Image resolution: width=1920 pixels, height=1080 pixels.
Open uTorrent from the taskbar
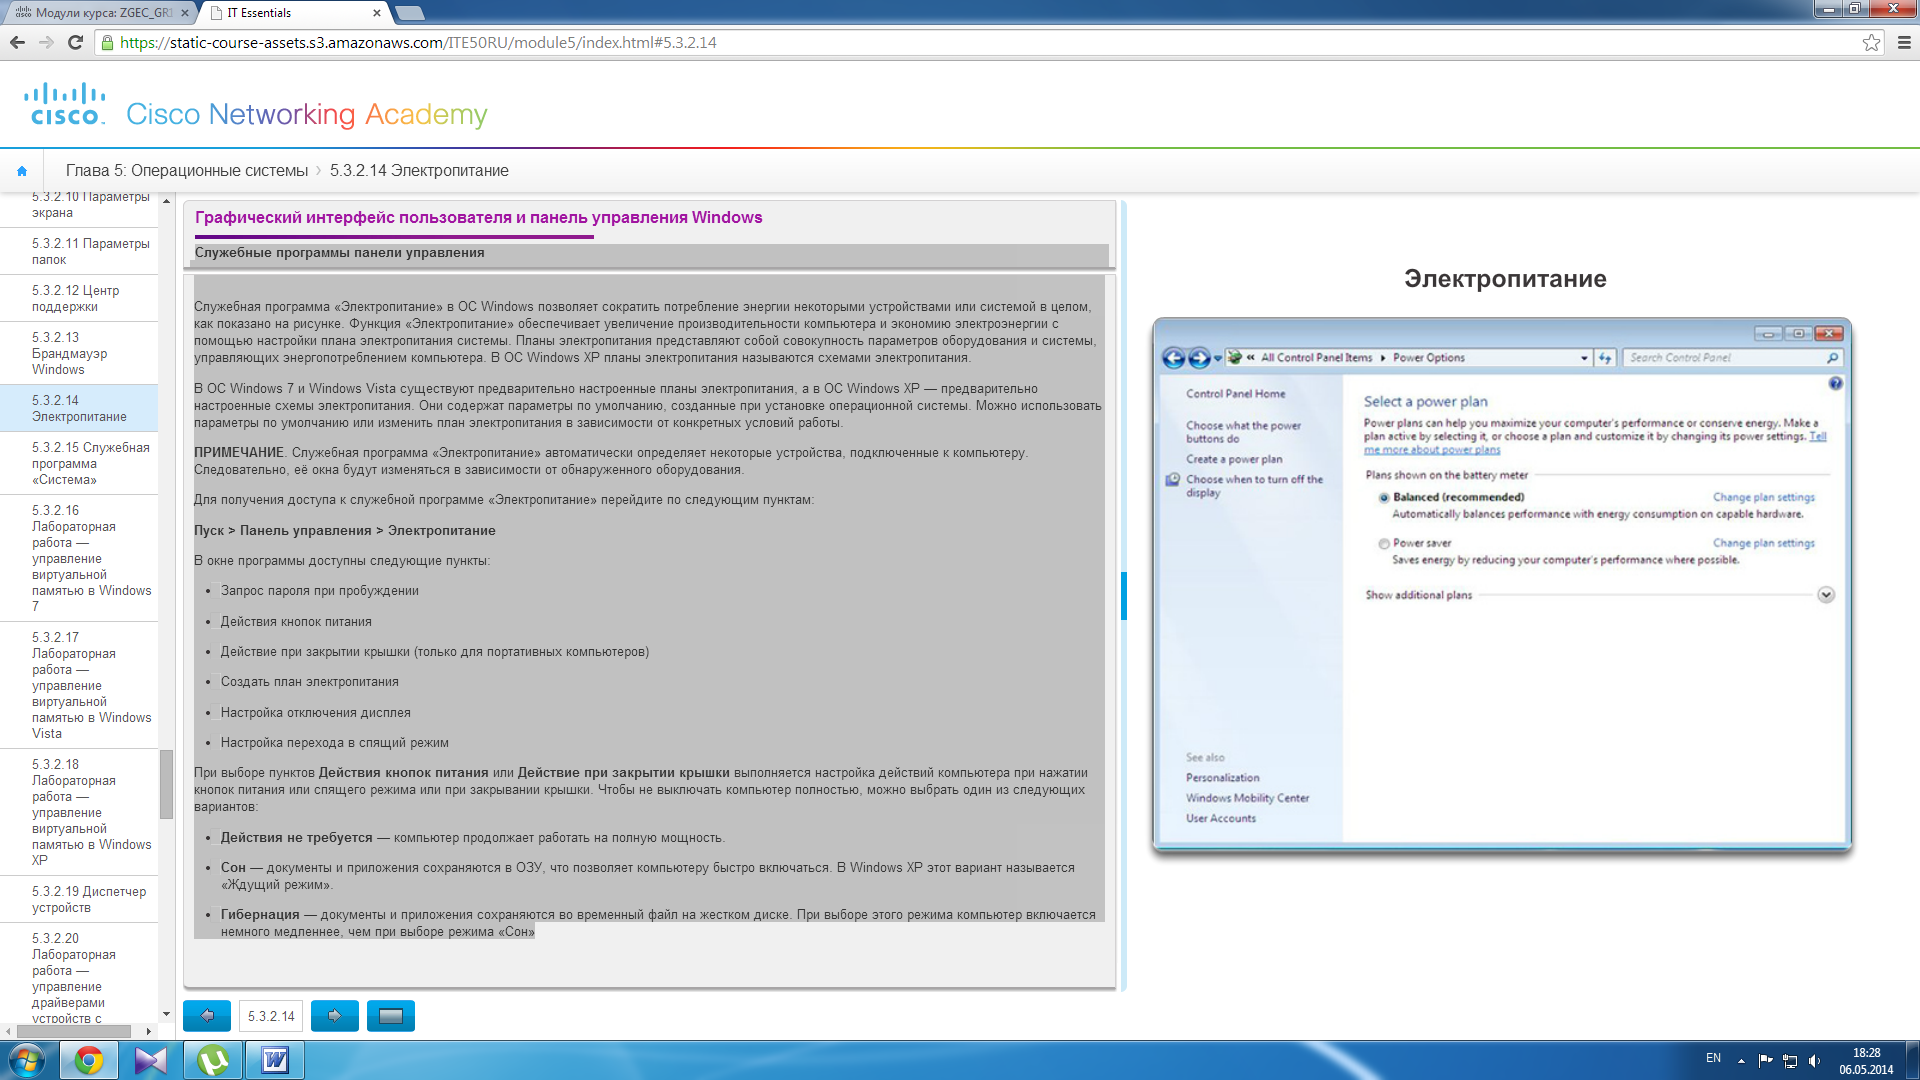pyautogui.click(x=213, y=1060)
